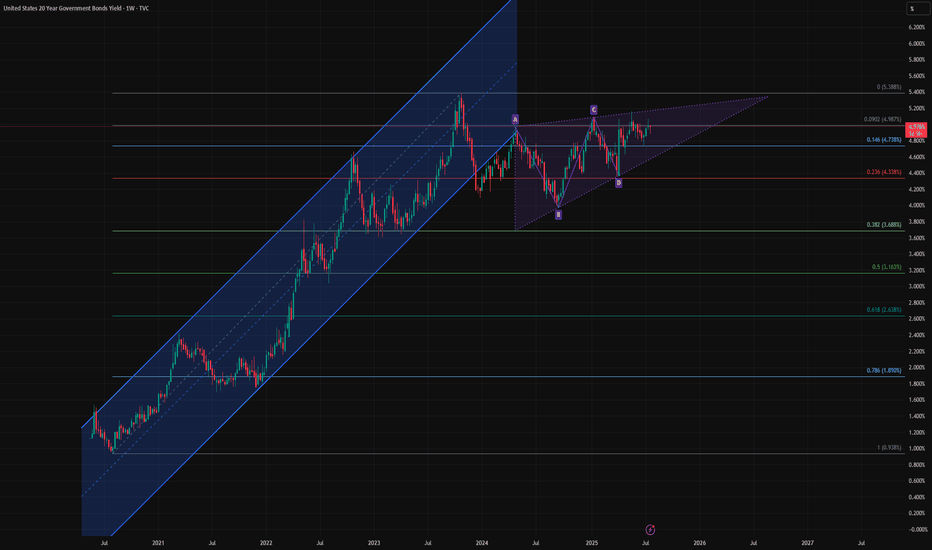Click the 2.400% tick on the price axis
Image resolution: width=932 pixels, height=550 pixels.
[917, 335]
